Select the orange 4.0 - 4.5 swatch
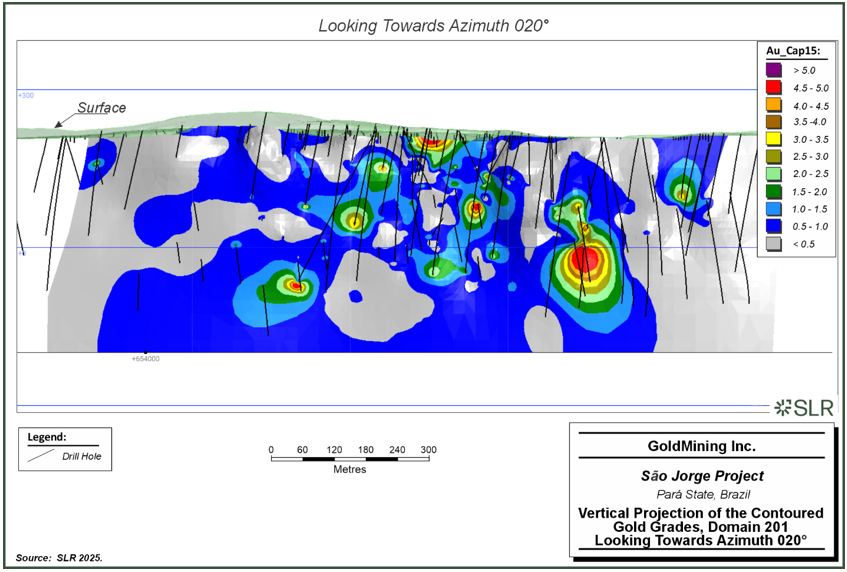 [x=774, y=105]
